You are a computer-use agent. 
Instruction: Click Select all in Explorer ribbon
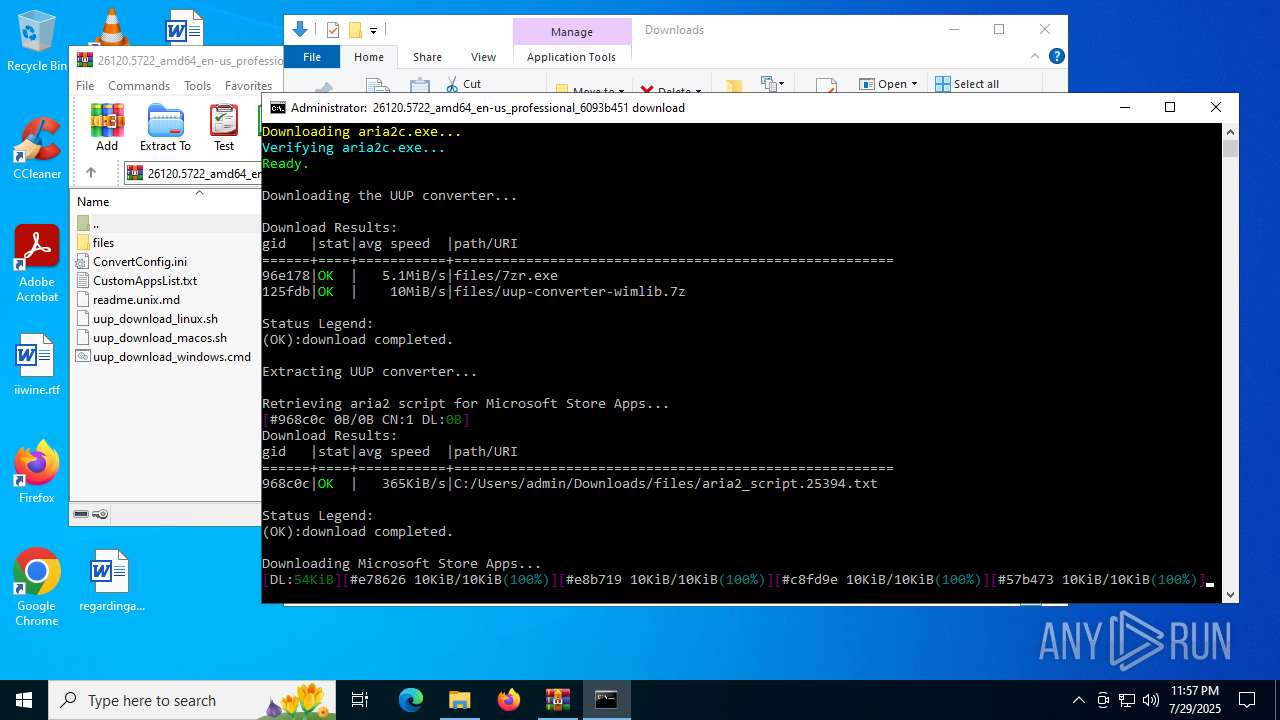(967, 84)
